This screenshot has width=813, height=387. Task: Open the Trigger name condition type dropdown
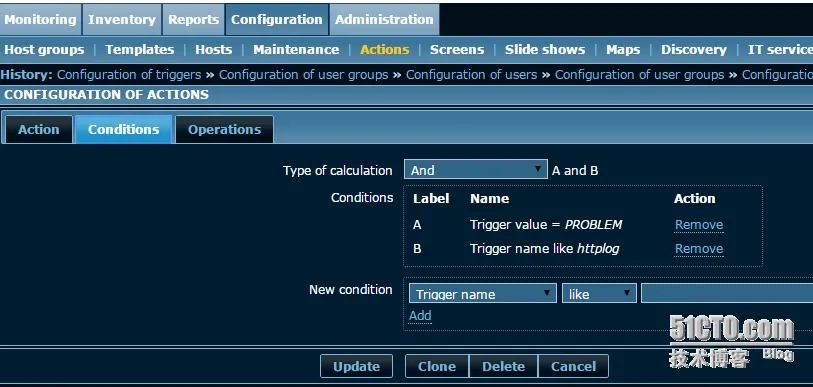[x=482, y=294]
